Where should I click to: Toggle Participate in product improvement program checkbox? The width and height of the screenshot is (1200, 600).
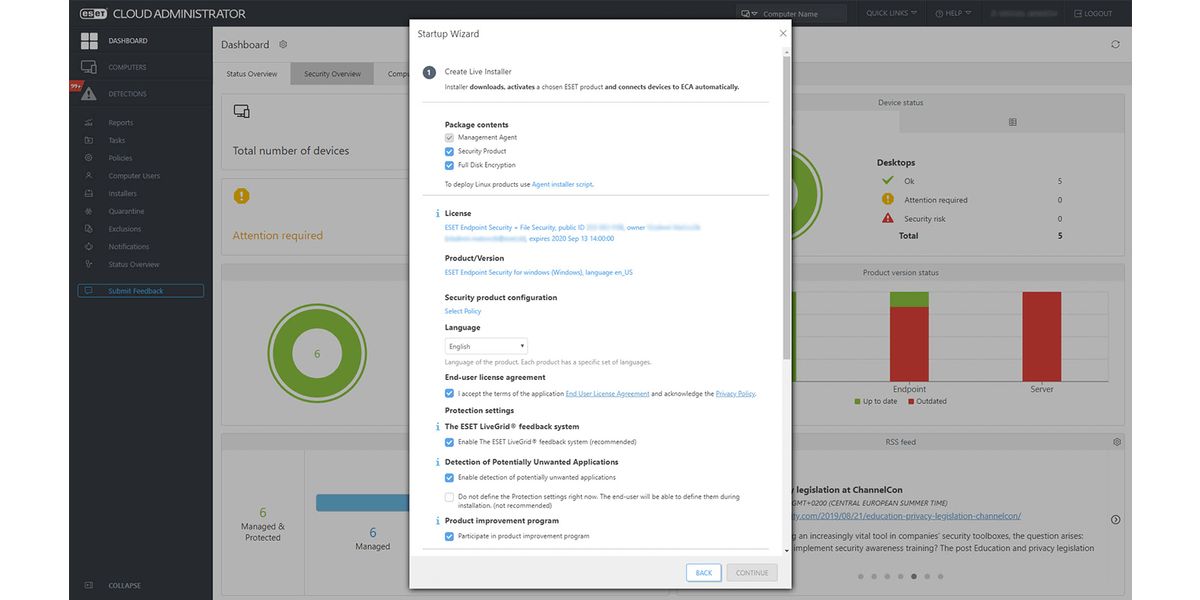pyautogui.click(x=449, y=537)
